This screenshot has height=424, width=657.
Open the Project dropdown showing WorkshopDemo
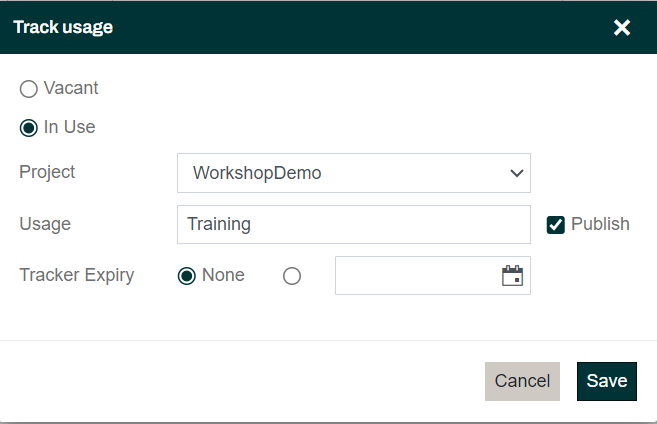340,173
